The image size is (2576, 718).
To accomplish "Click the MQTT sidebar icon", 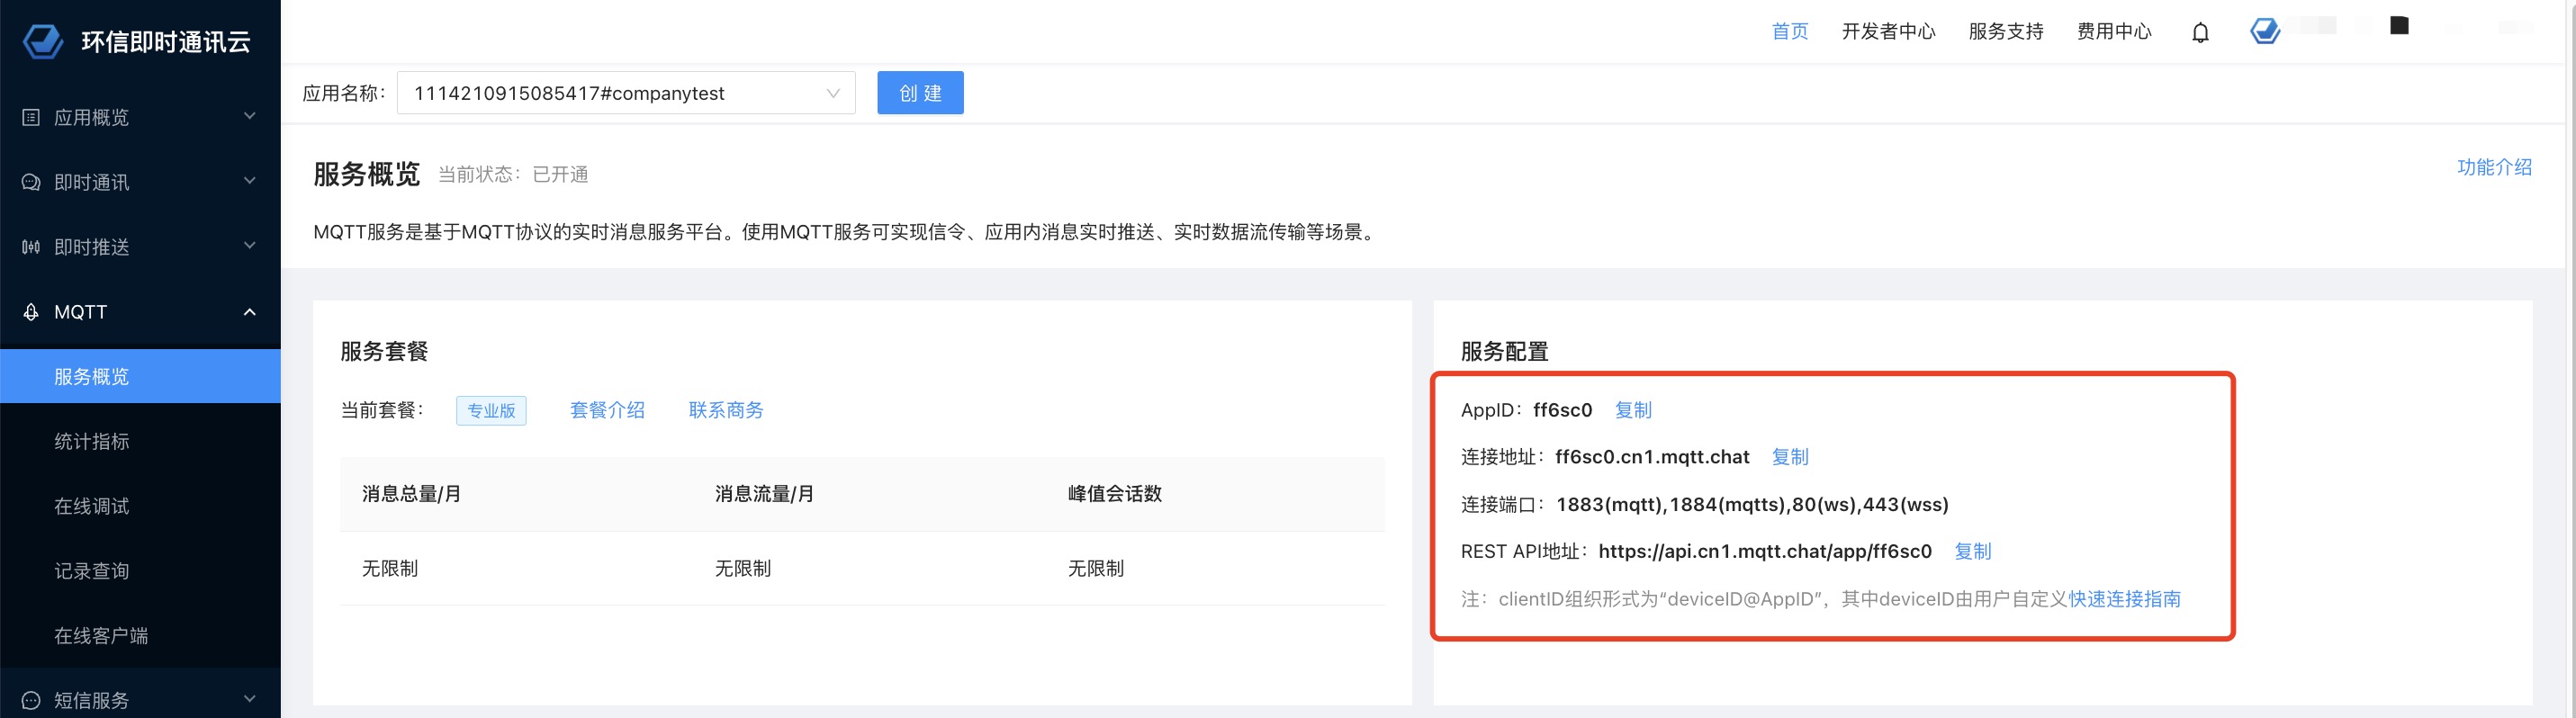I will tap(31, 312).
